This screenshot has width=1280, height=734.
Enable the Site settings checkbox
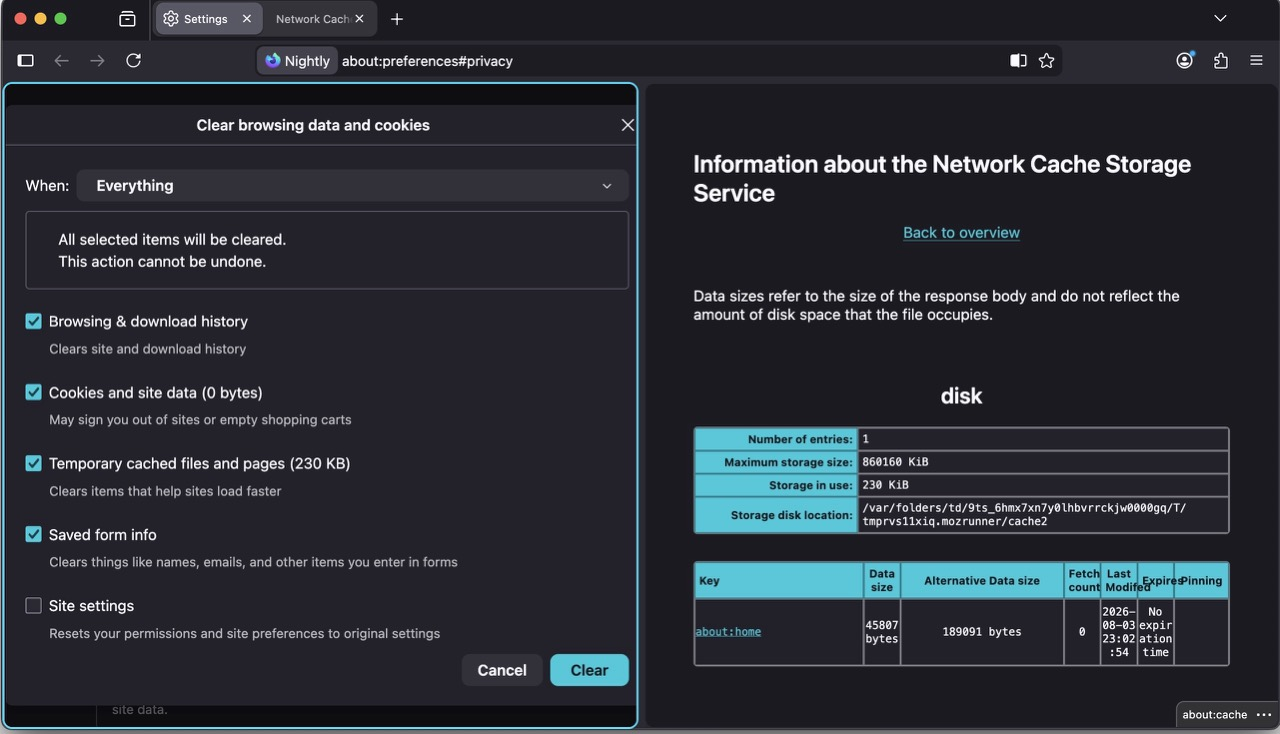click(x=34, y=605)
